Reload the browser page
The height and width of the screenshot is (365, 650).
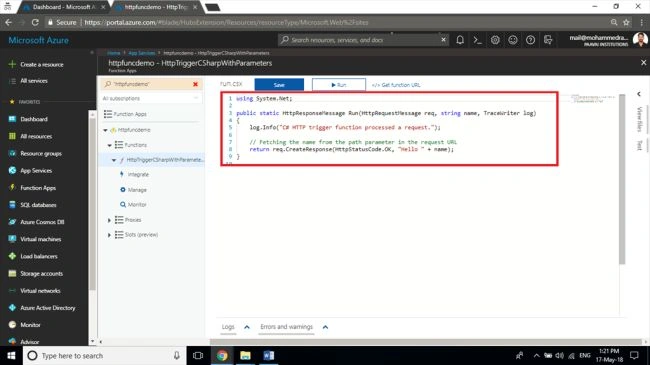point(35,22)
